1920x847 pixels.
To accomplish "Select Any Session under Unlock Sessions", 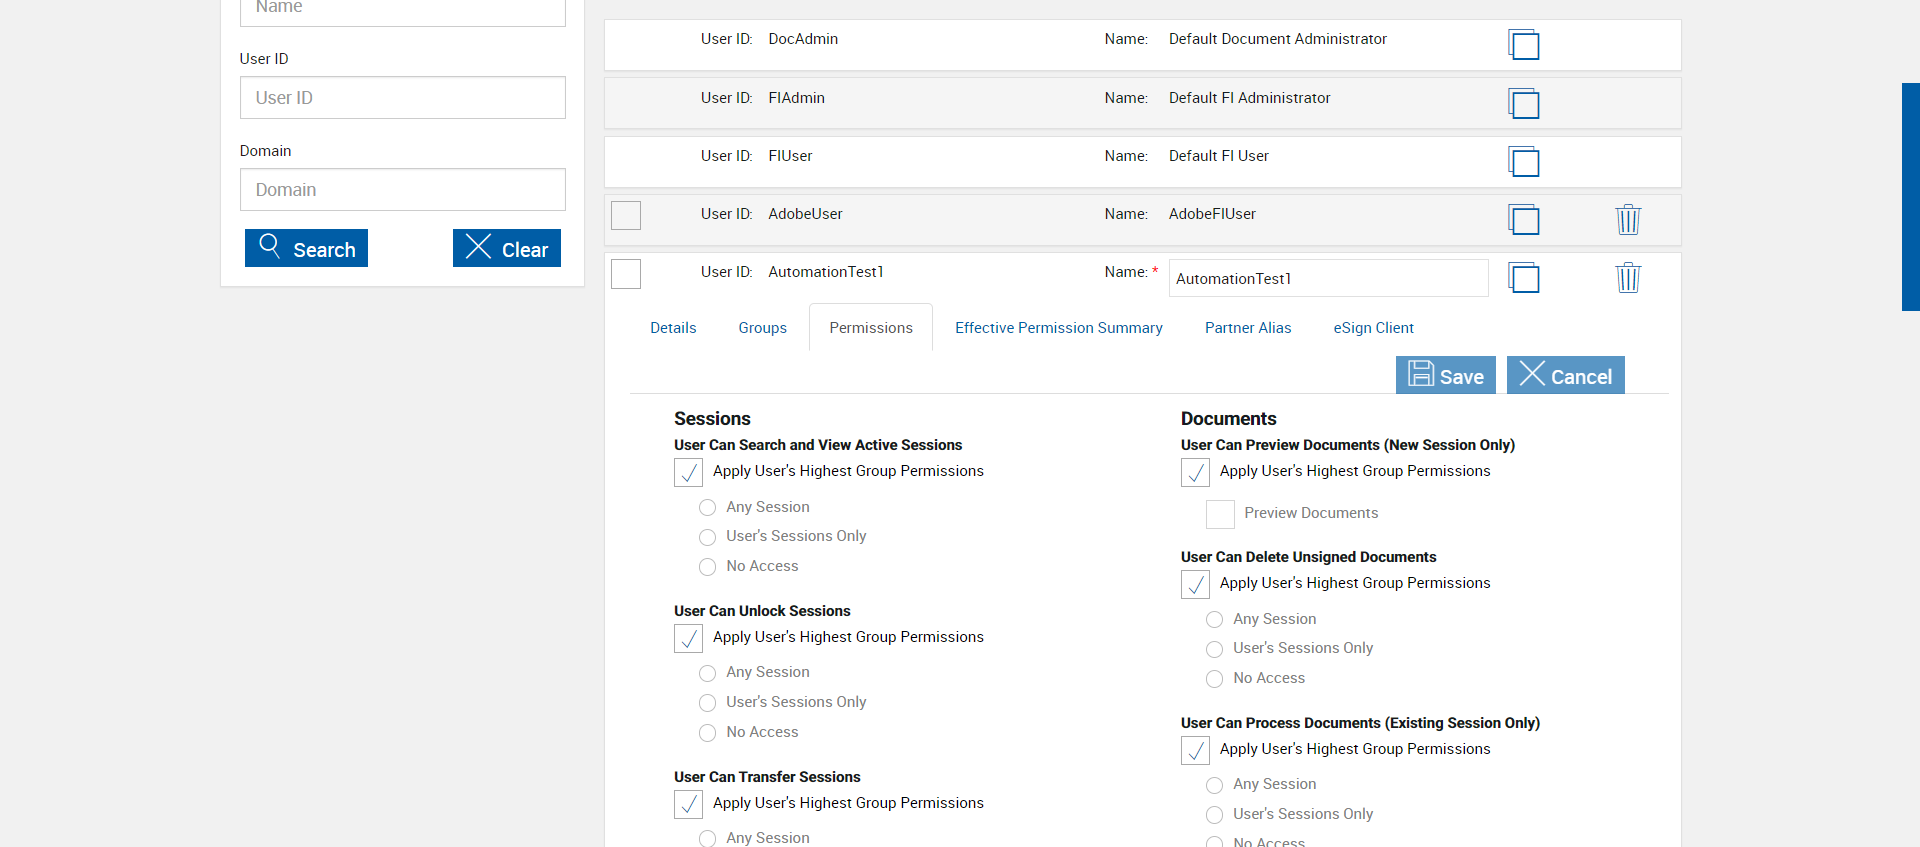I will tap(708, 673).
